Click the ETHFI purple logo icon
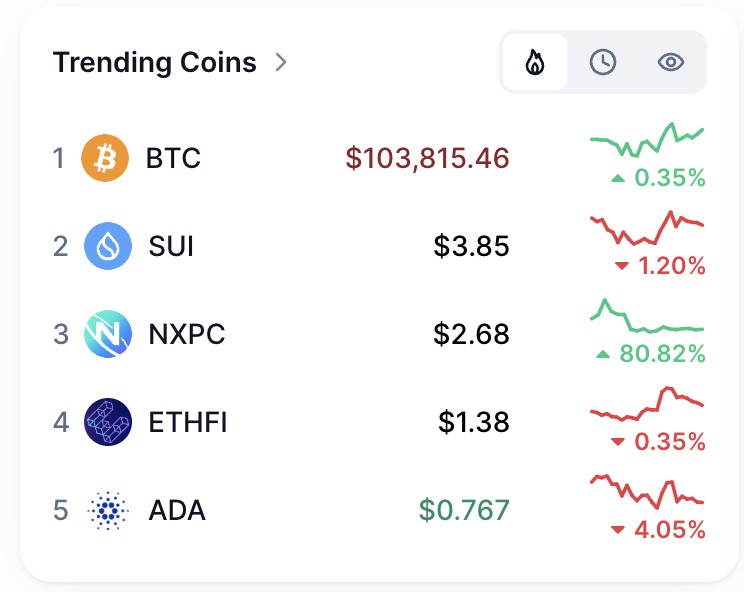The image size is (744, 592). pyautogui.click(x=108, y=422)
